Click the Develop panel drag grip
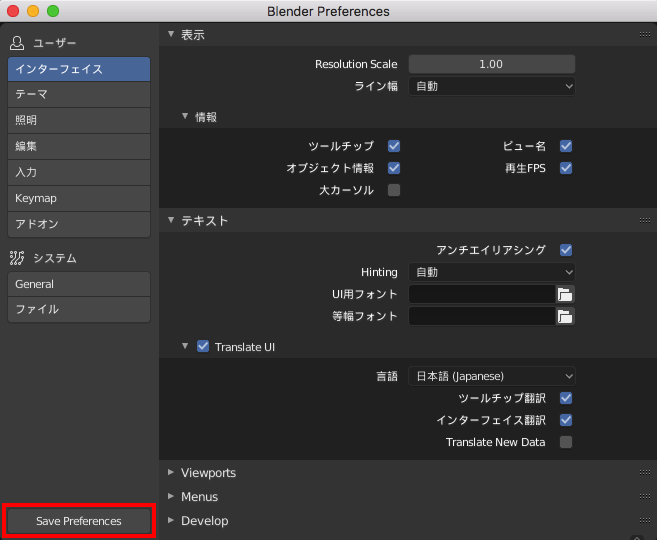The height and width of the screenshot is (540, 657). coord(645,521)
